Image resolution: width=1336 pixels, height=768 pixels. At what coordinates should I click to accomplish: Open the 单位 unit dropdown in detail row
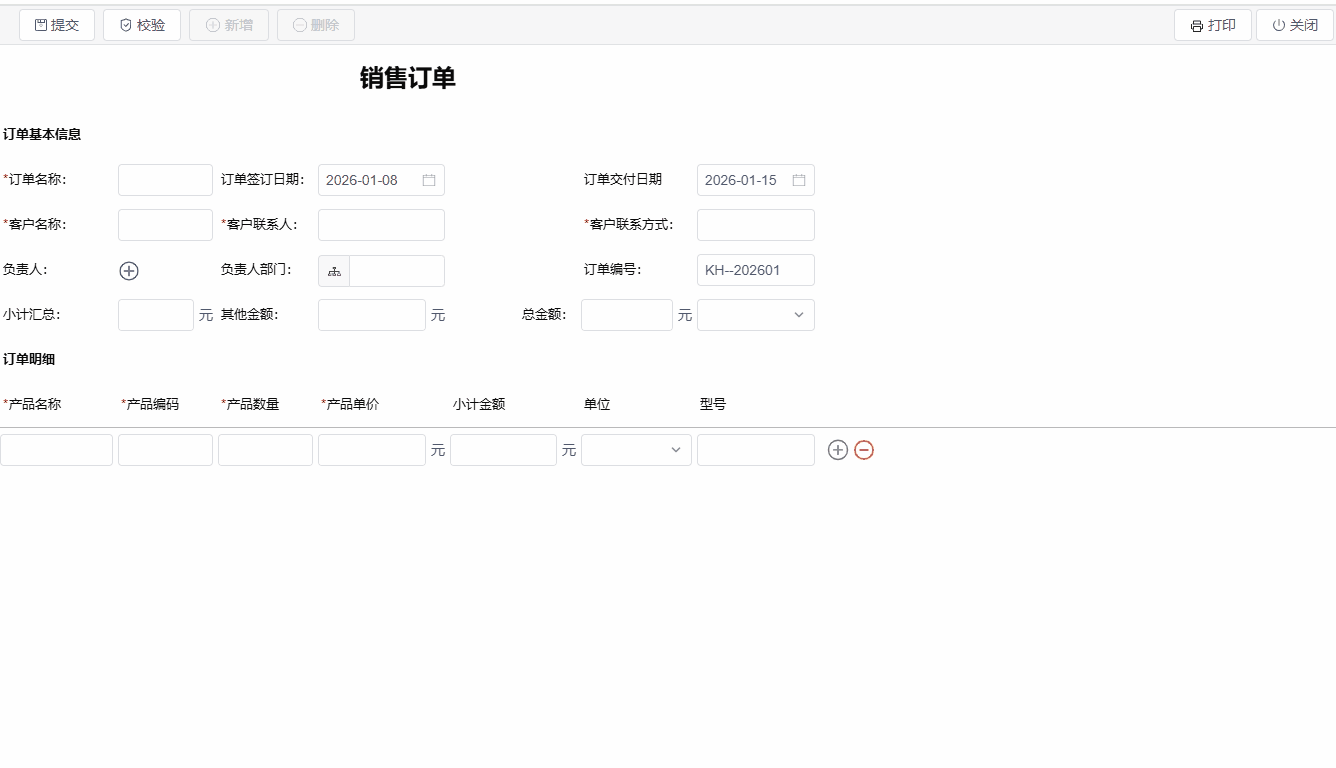pyautogui.click(x=636, y=450)
